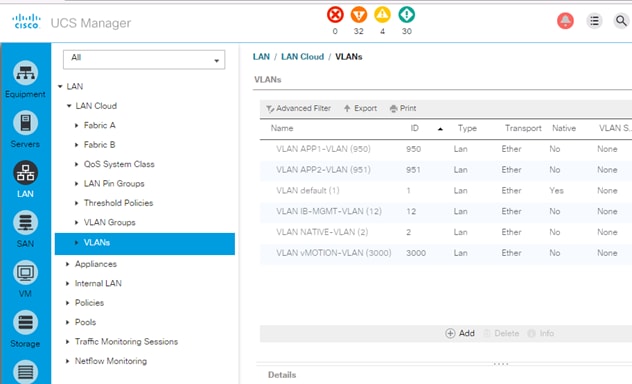Viewport: 632px width, 384px height.
Task: Click Print in the VLANs toolbar
Action: (x=403, y=108)
